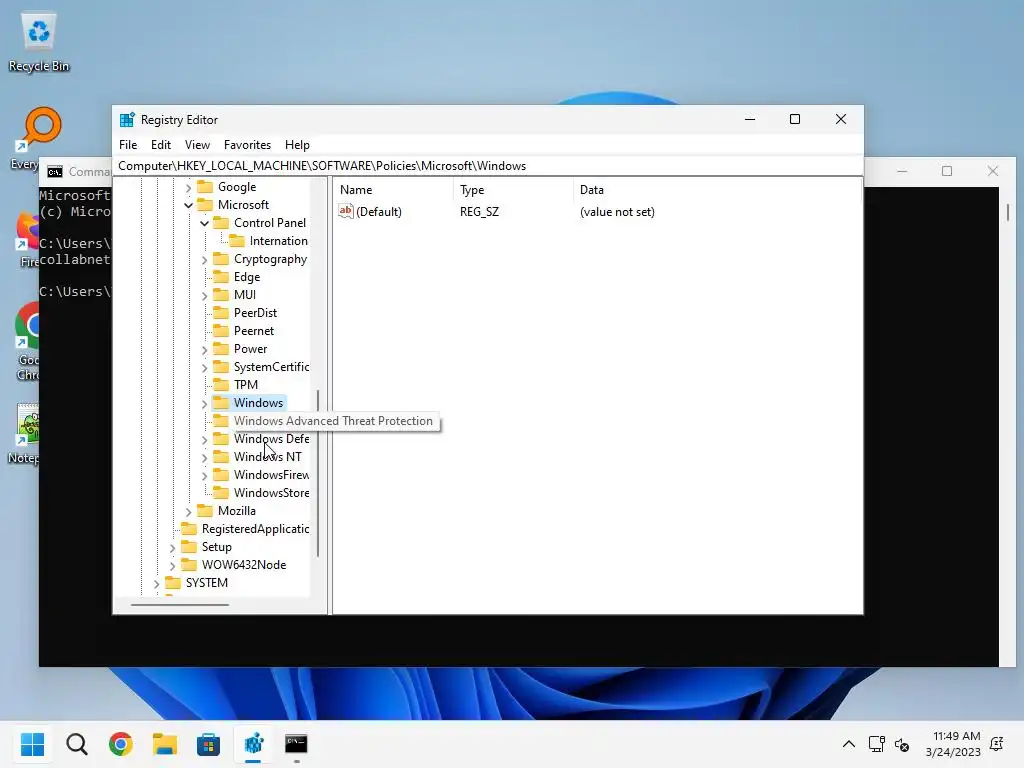
Task: Open the Help menu in Registry Editor
Action: pos(297,145)
